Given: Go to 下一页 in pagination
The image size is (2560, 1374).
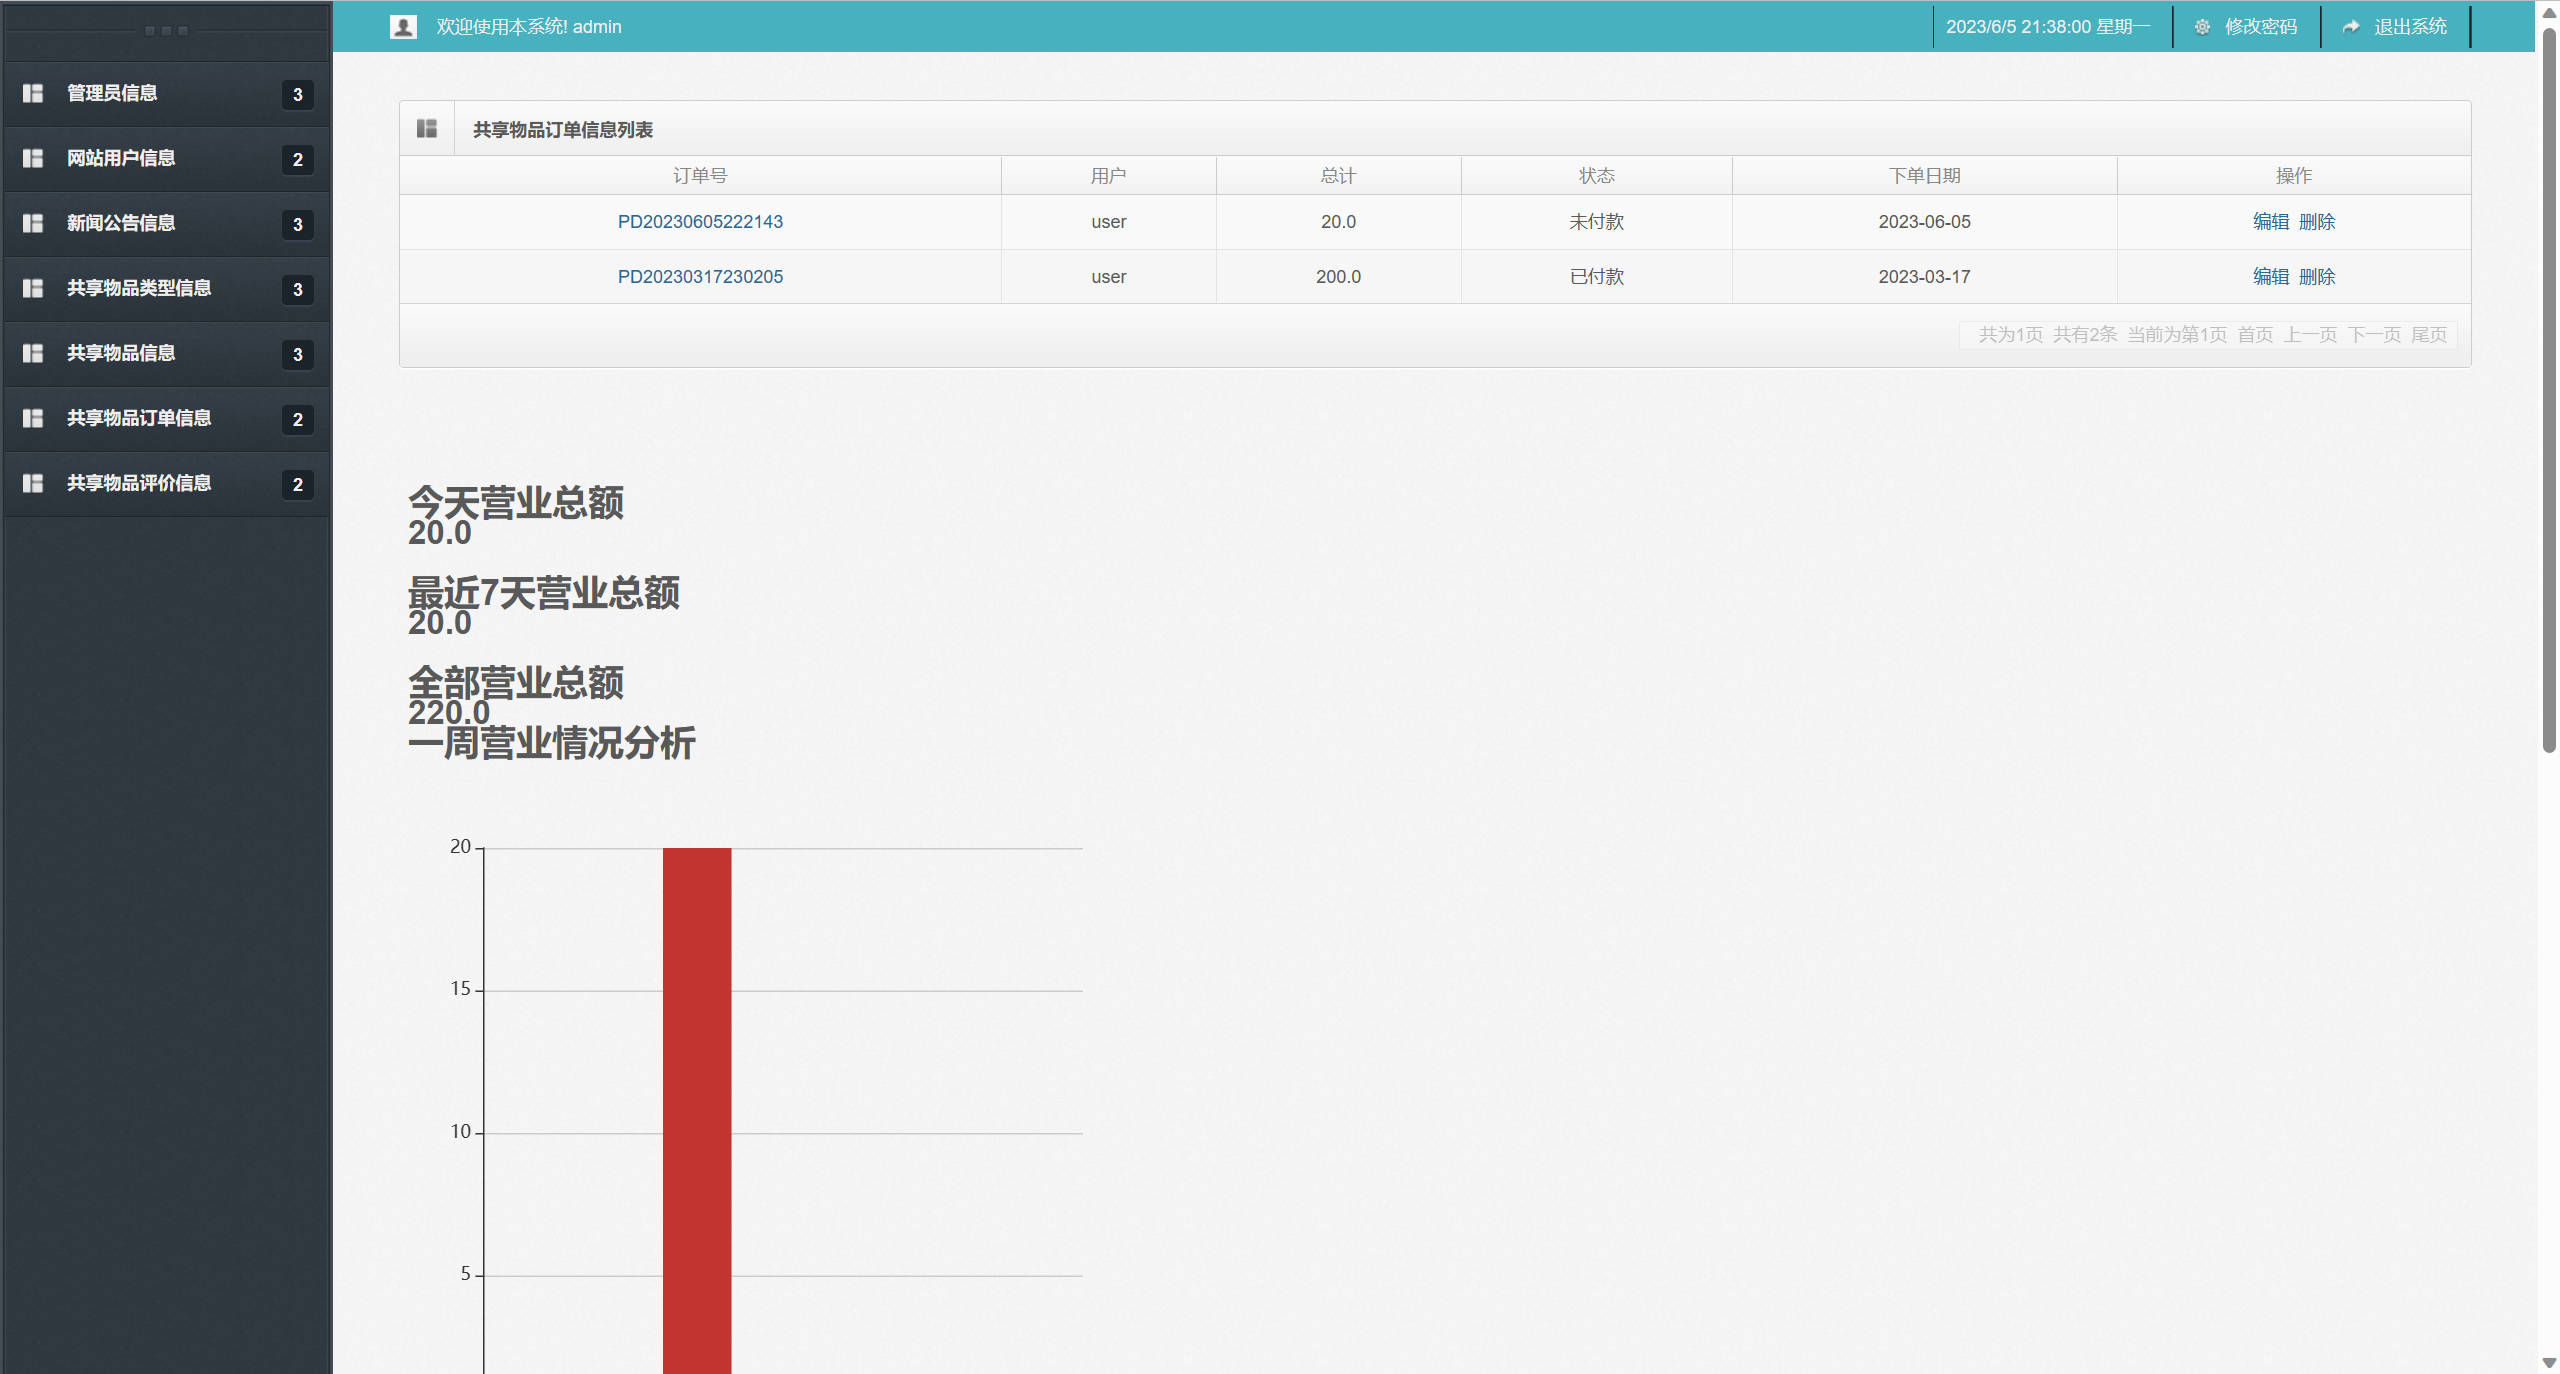Looking at the screenshot, I should tap(2374, 335).
